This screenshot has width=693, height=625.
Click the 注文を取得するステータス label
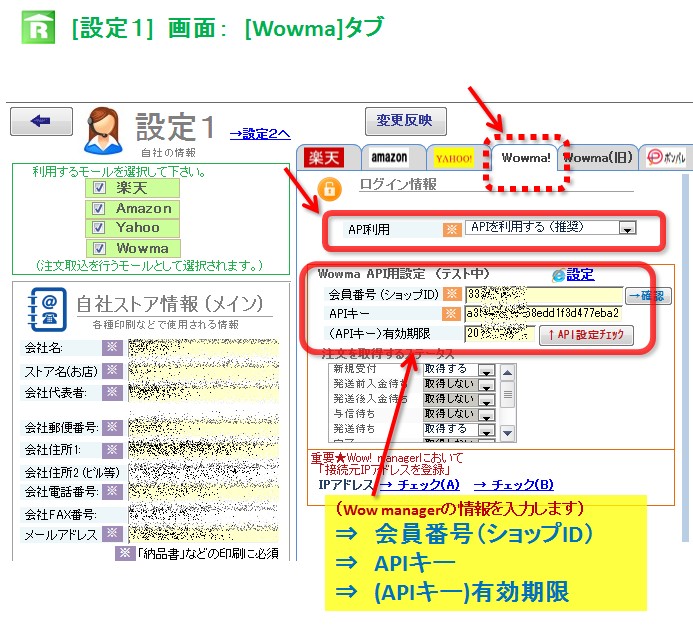pyautogui.click(x=388, y=354)
